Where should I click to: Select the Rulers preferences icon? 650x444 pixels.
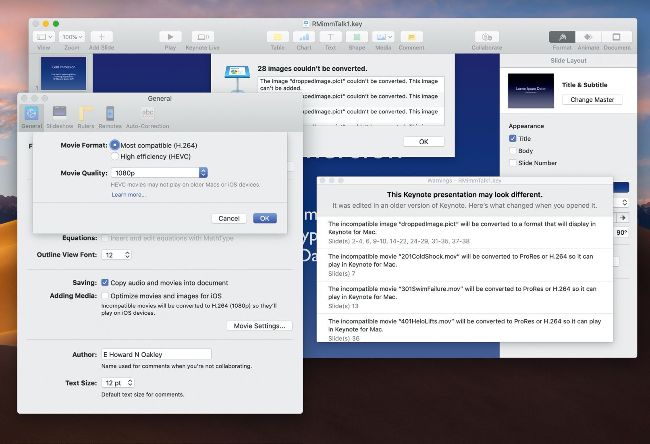click(85, 115)
